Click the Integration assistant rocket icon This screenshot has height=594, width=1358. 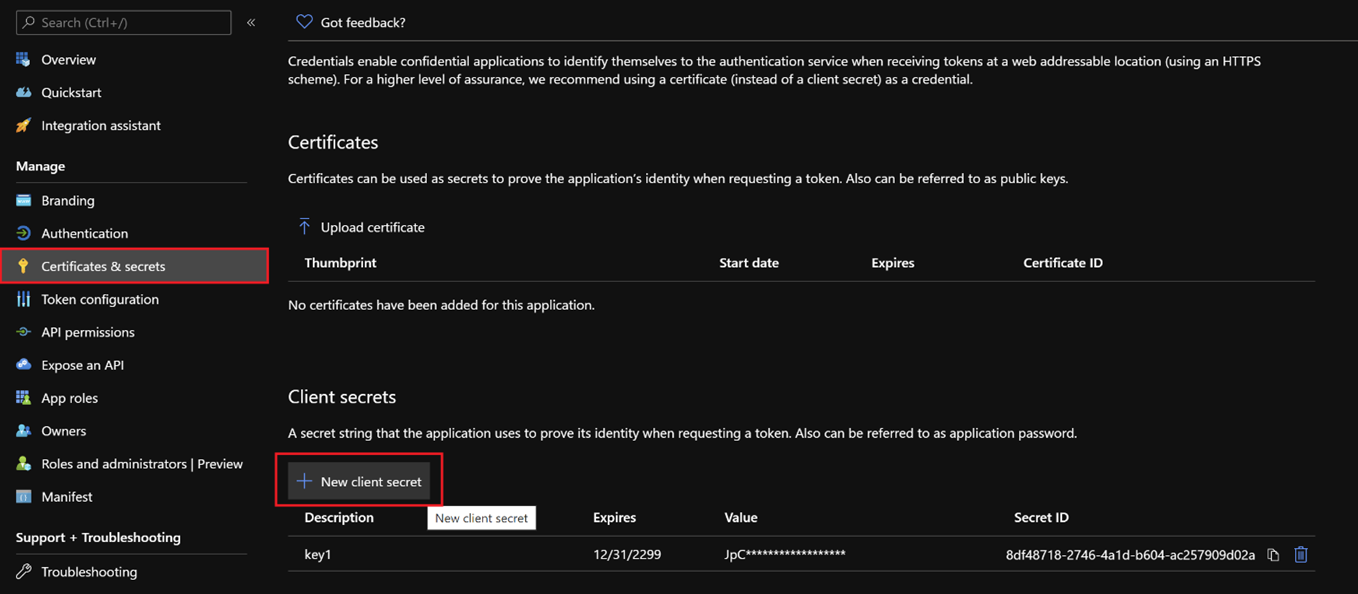[x=24, y=126]
